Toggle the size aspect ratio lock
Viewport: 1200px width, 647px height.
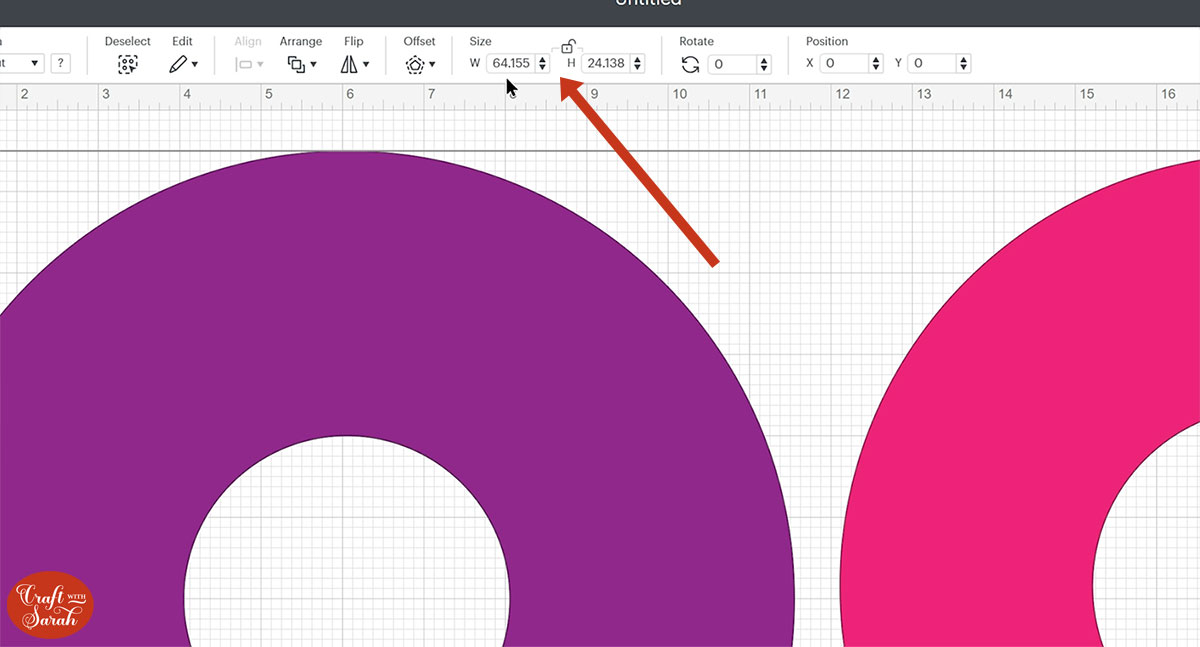coord(567,47)
